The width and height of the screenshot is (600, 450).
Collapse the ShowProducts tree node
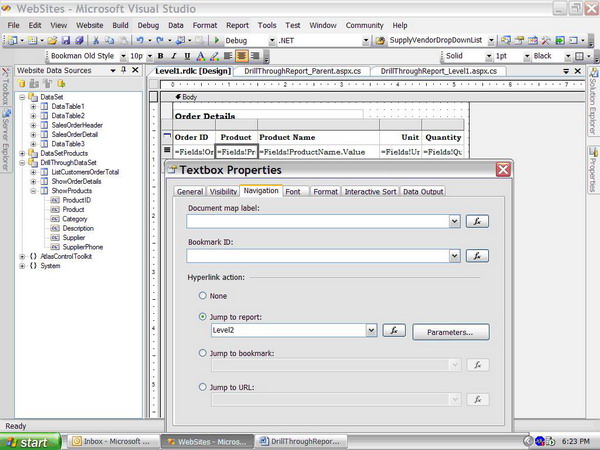click(33, 191)
